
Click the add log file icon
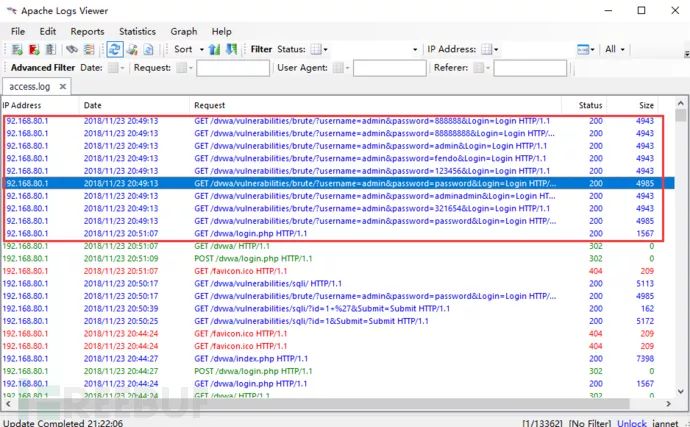(x=17, y=49)
